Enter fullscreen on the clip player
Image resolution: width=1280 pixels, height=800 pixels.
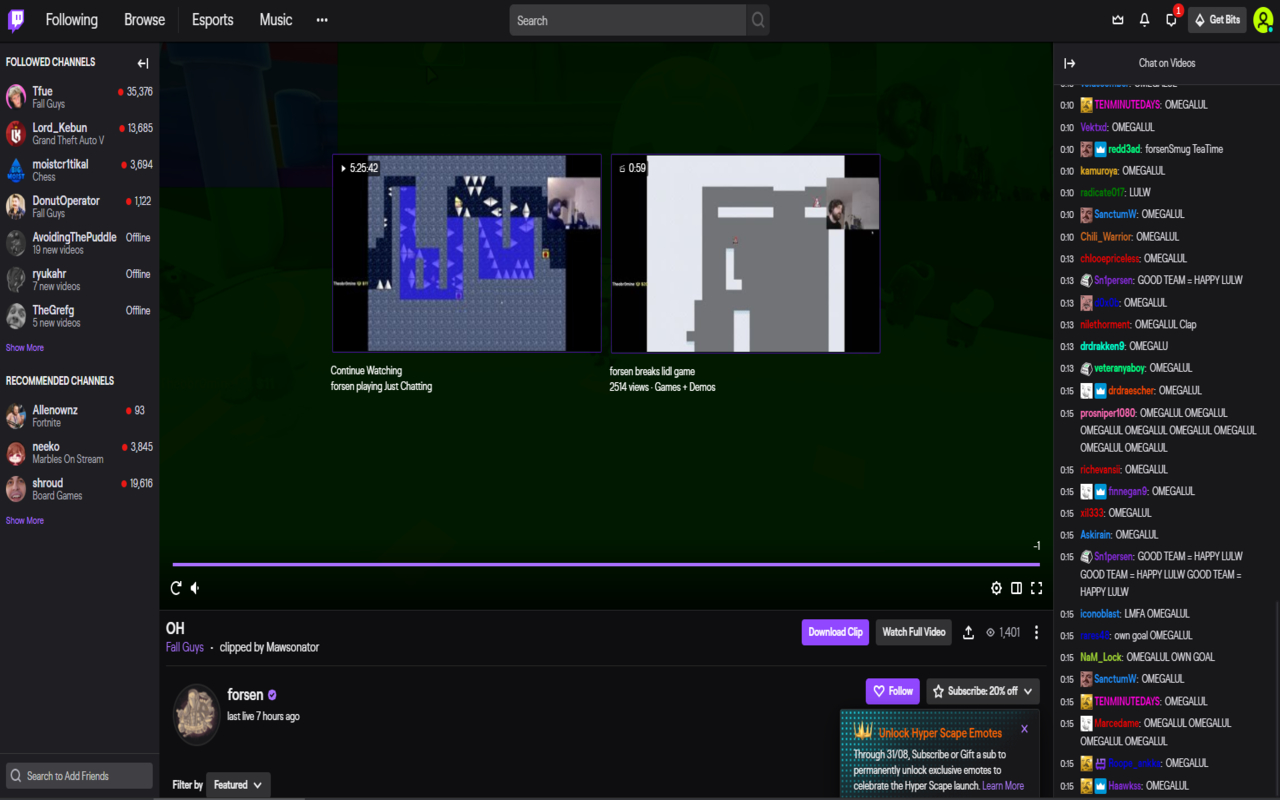pyautogui.click(x=1037, y=588)
